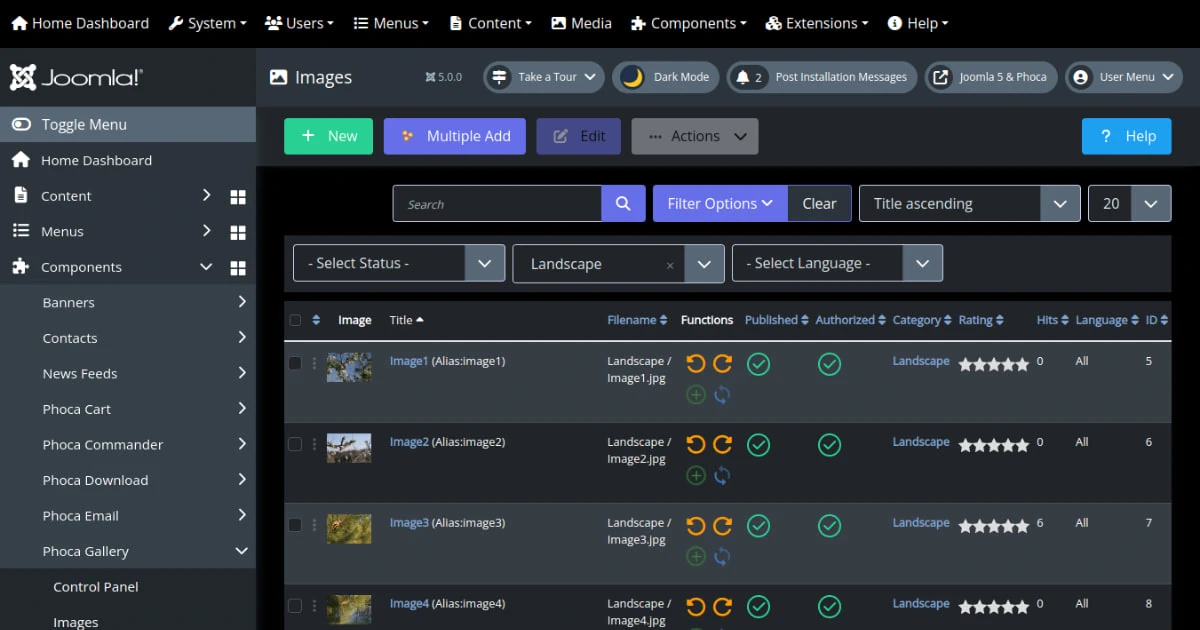Toggle the authorized status of Image3
The image size is (1200, 630).
point(829,526)
